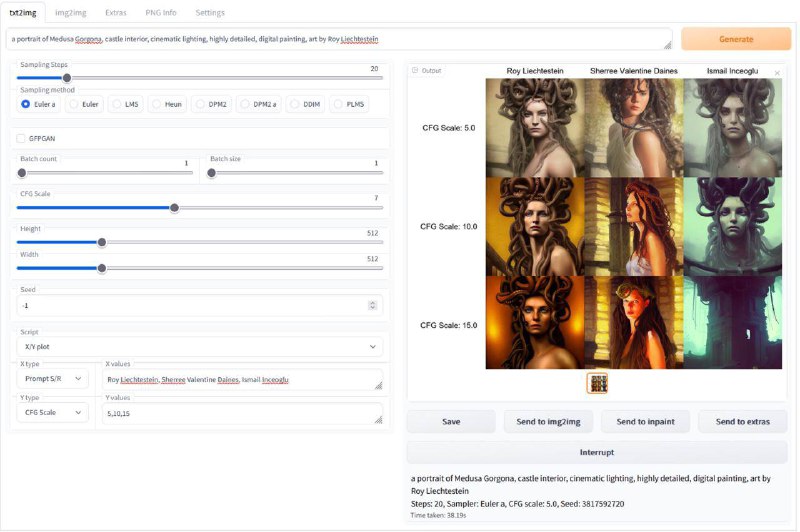Open the Settings tab
This screenshot has height=532, width=800.
210,13
